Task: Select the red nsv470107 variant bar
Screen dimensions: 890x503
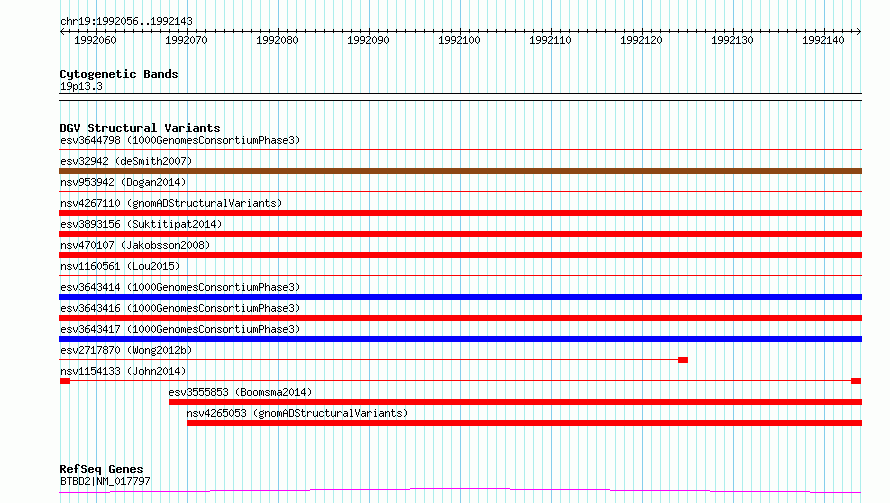Action: pyautogui.click(x=460, y=255)
